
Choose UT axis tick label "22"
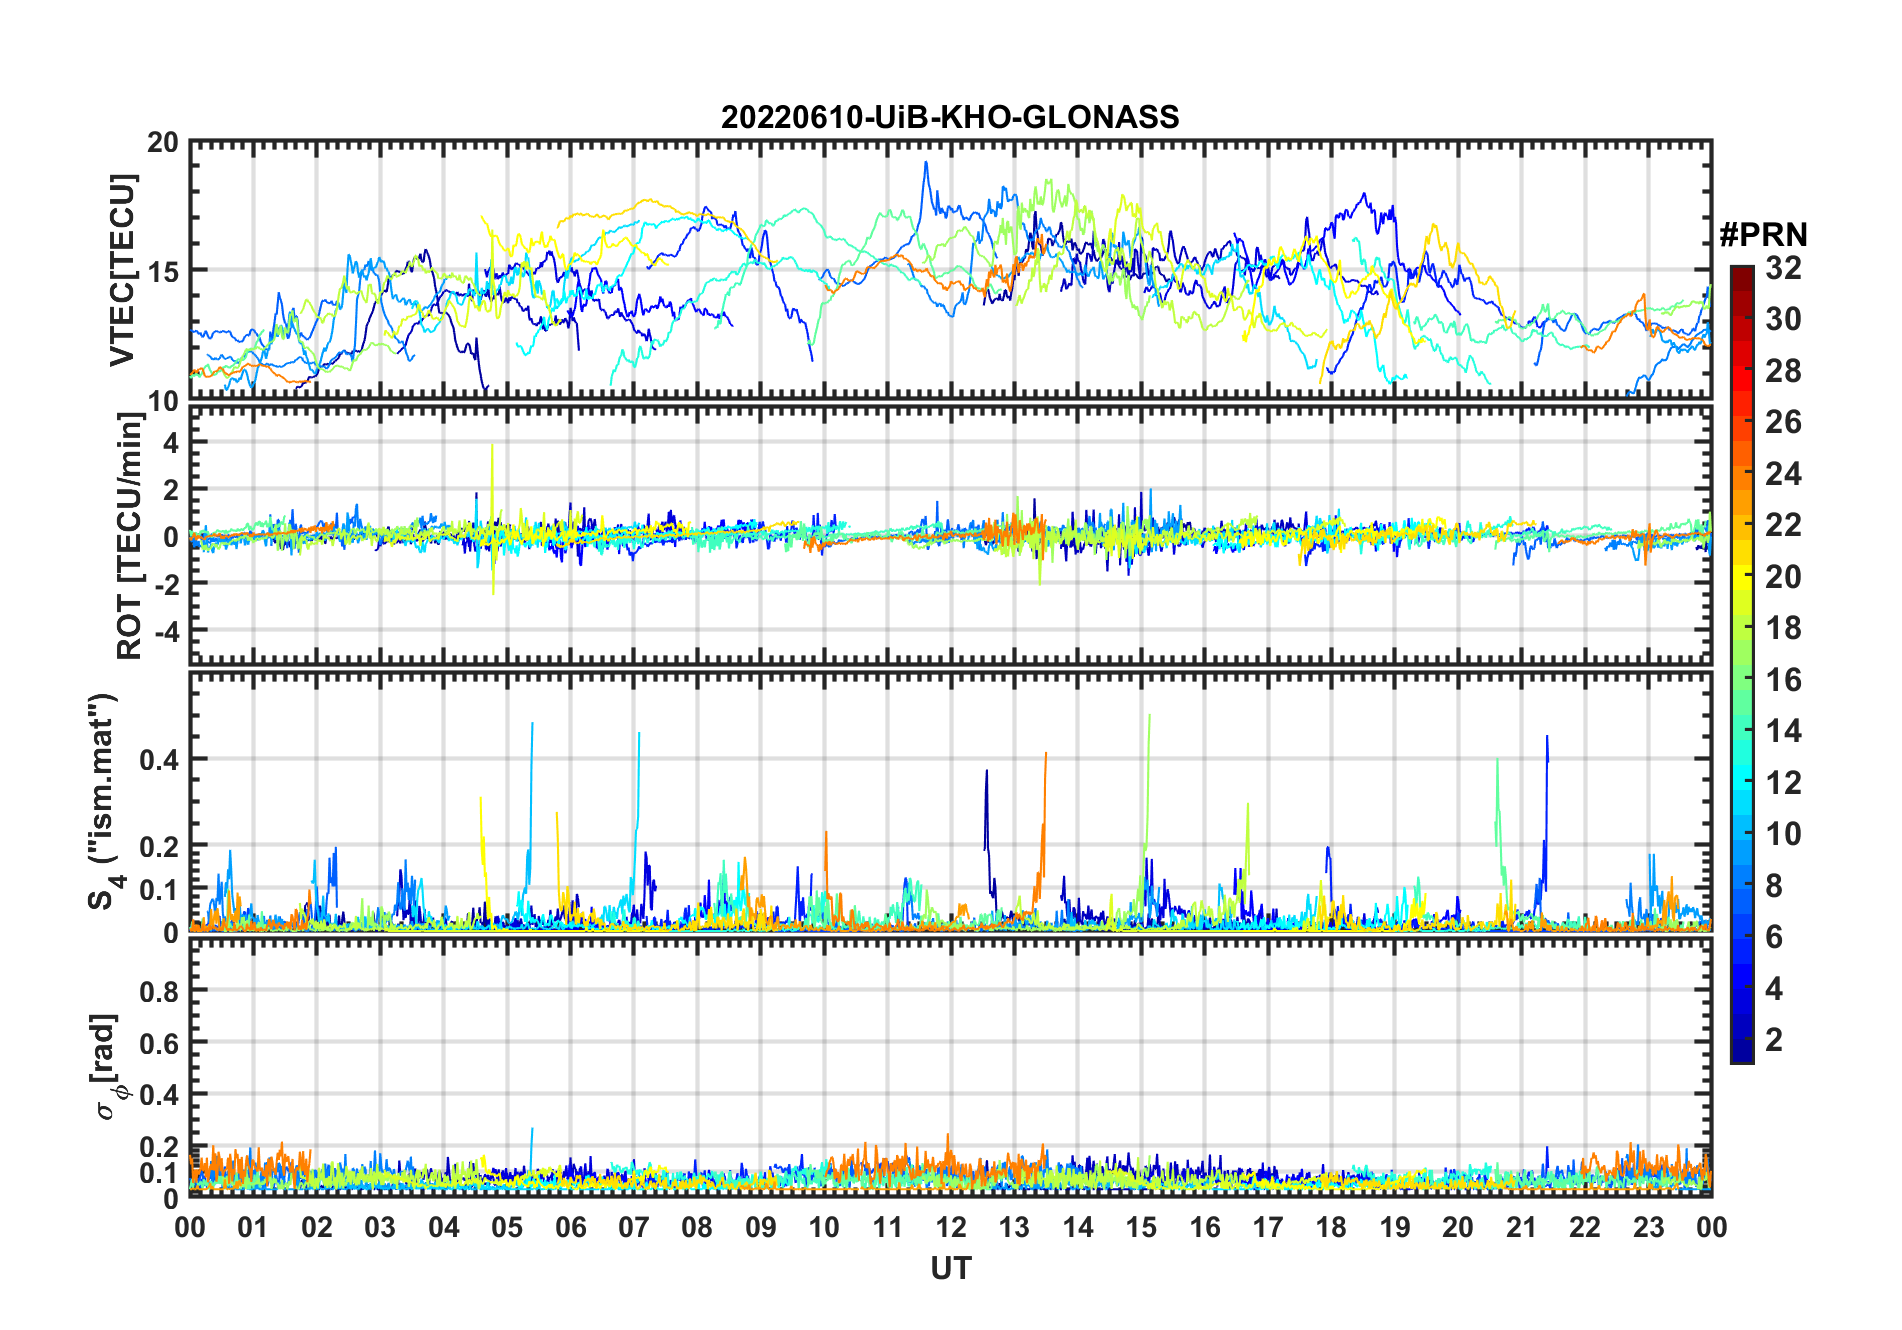tap(1585, 1227)
